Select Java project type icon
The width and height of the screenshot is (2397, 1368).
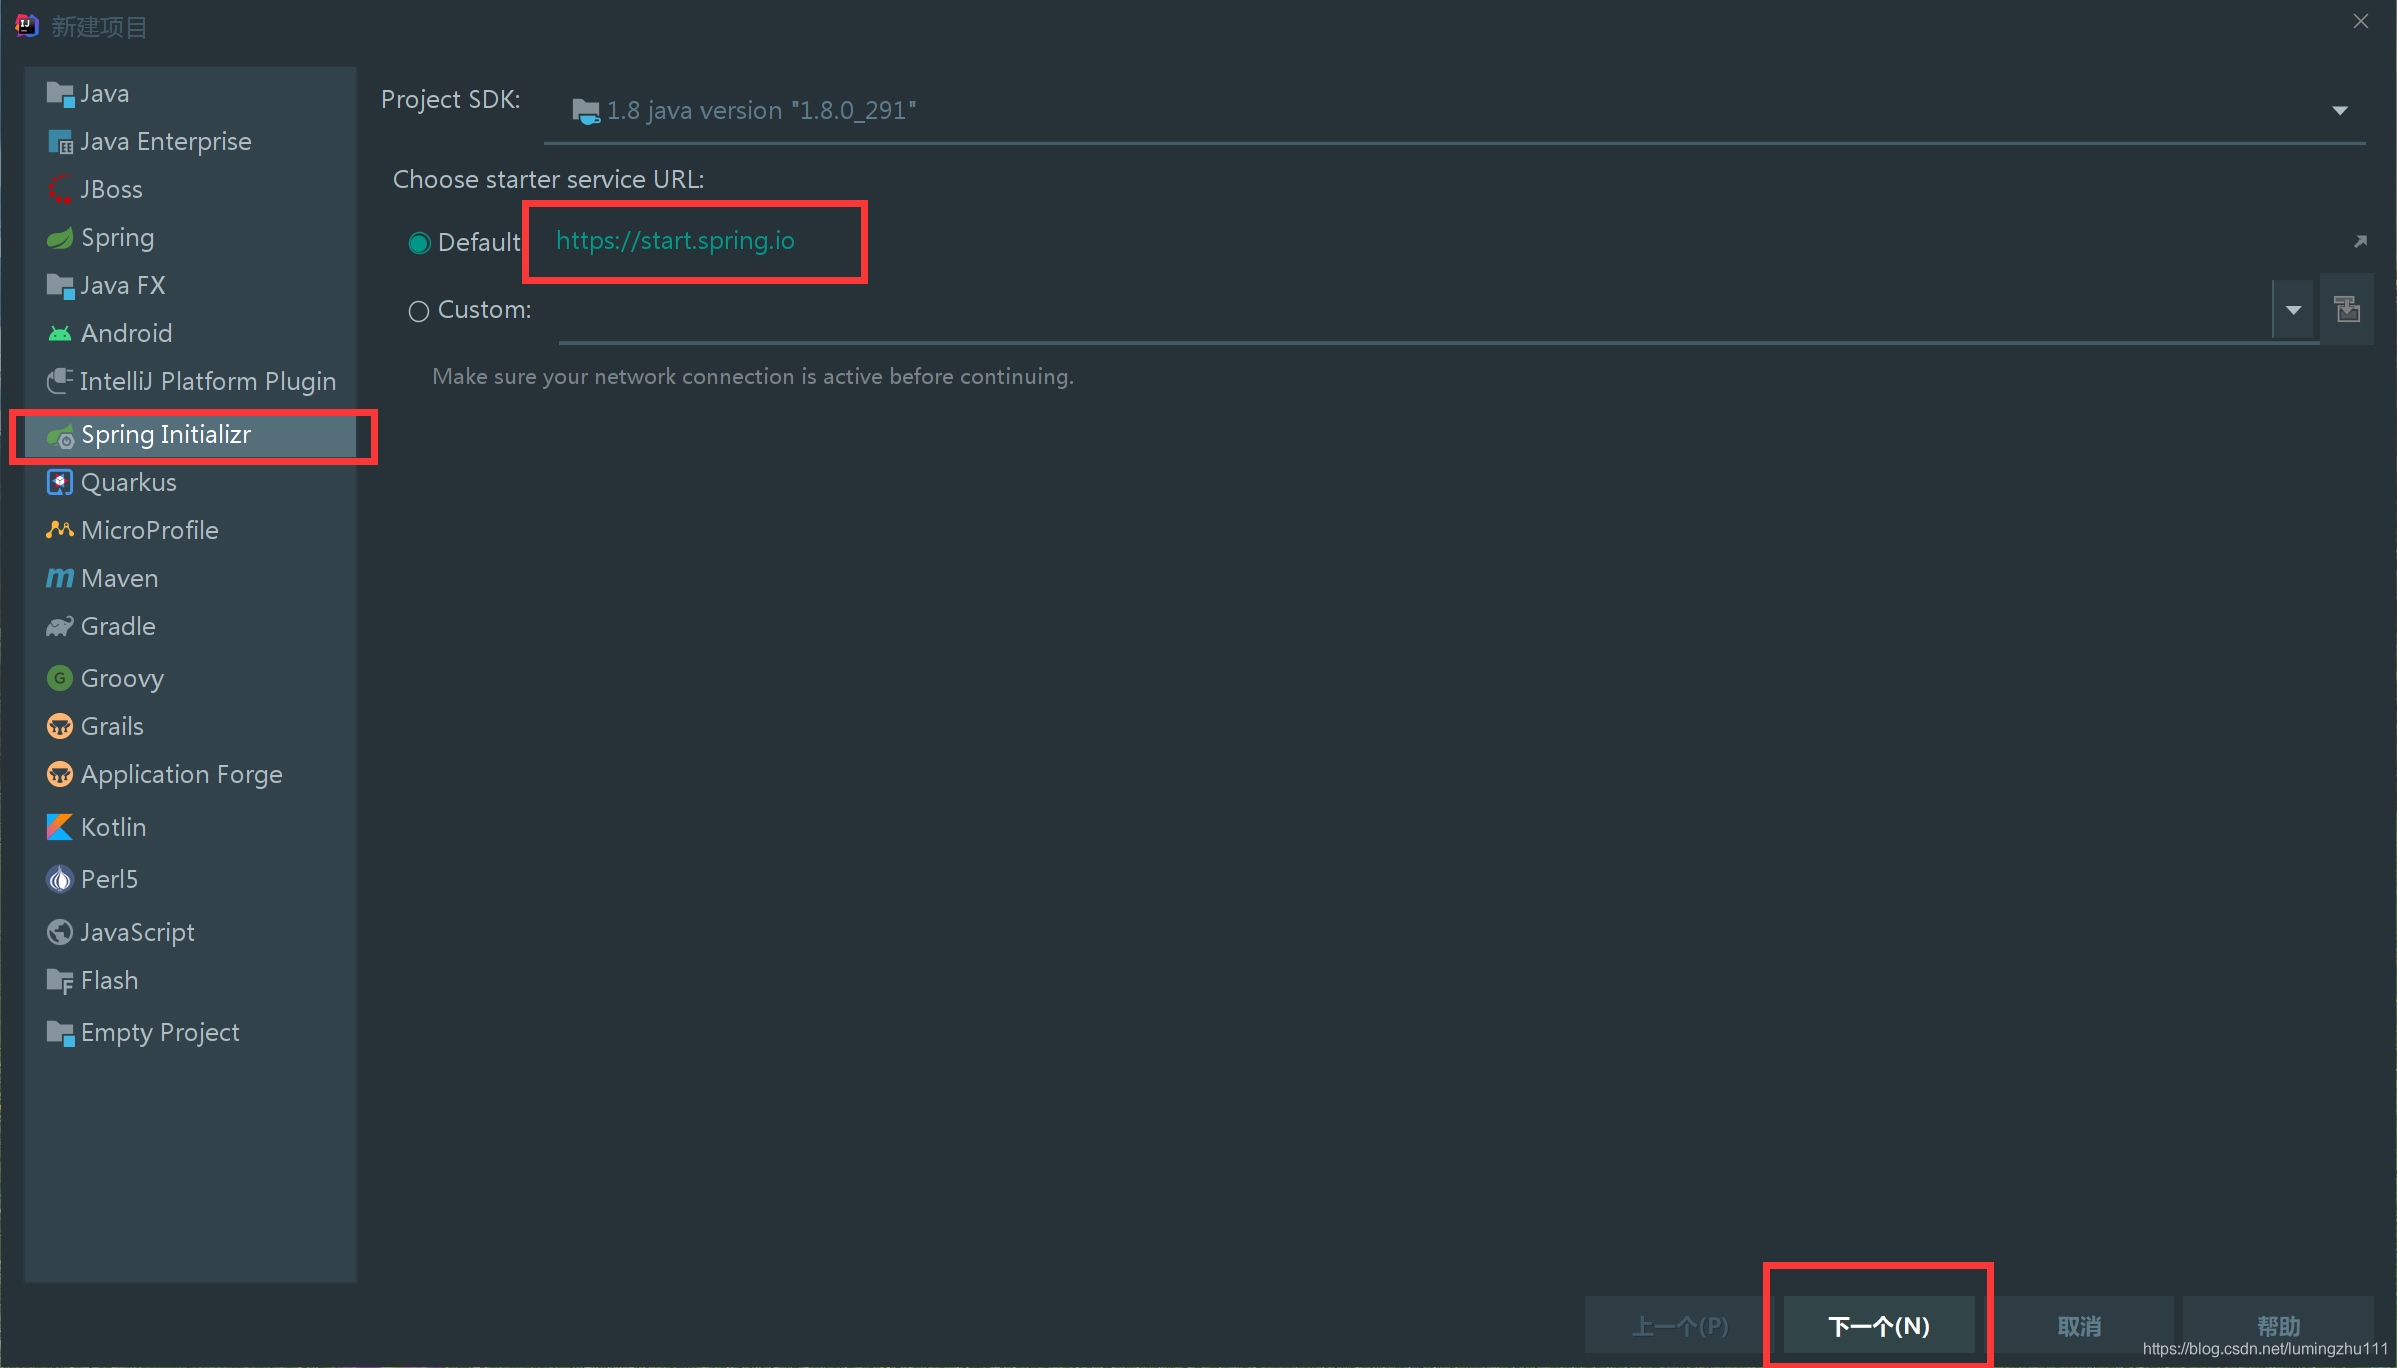[x=59, y=94]
